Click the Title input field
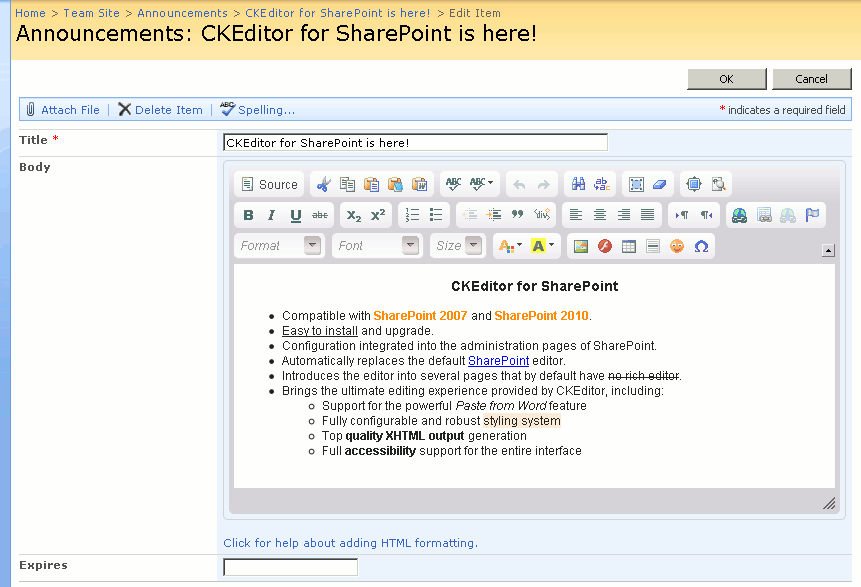 point(416,143)
